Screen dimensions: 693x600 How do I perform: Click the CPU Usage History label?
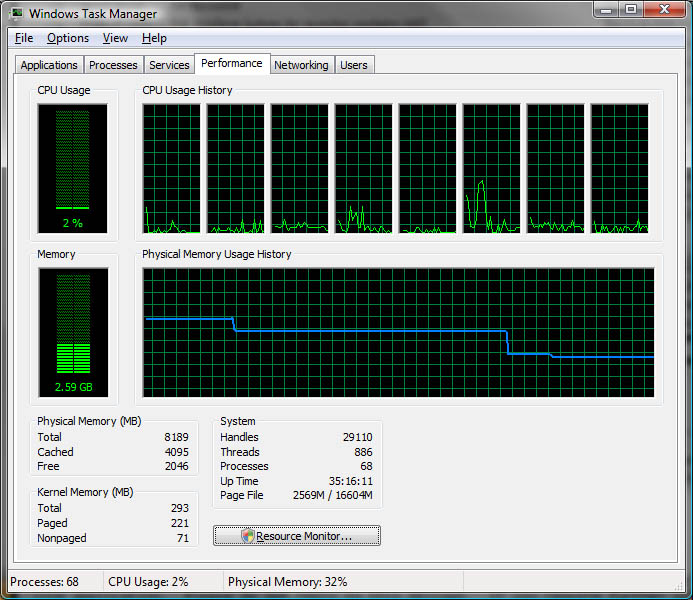pos(187,90)
